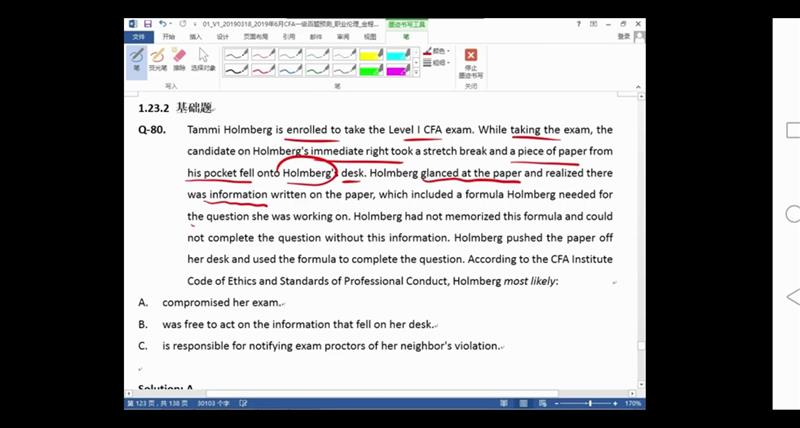Switch to the View ribbon tab
This screenshot has height=428, width=800.
coord(370,37)
